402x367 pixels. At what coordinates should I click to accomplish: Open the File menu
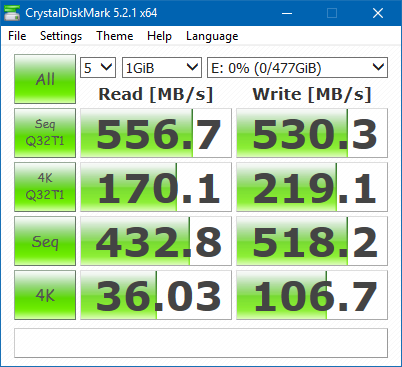17,36
